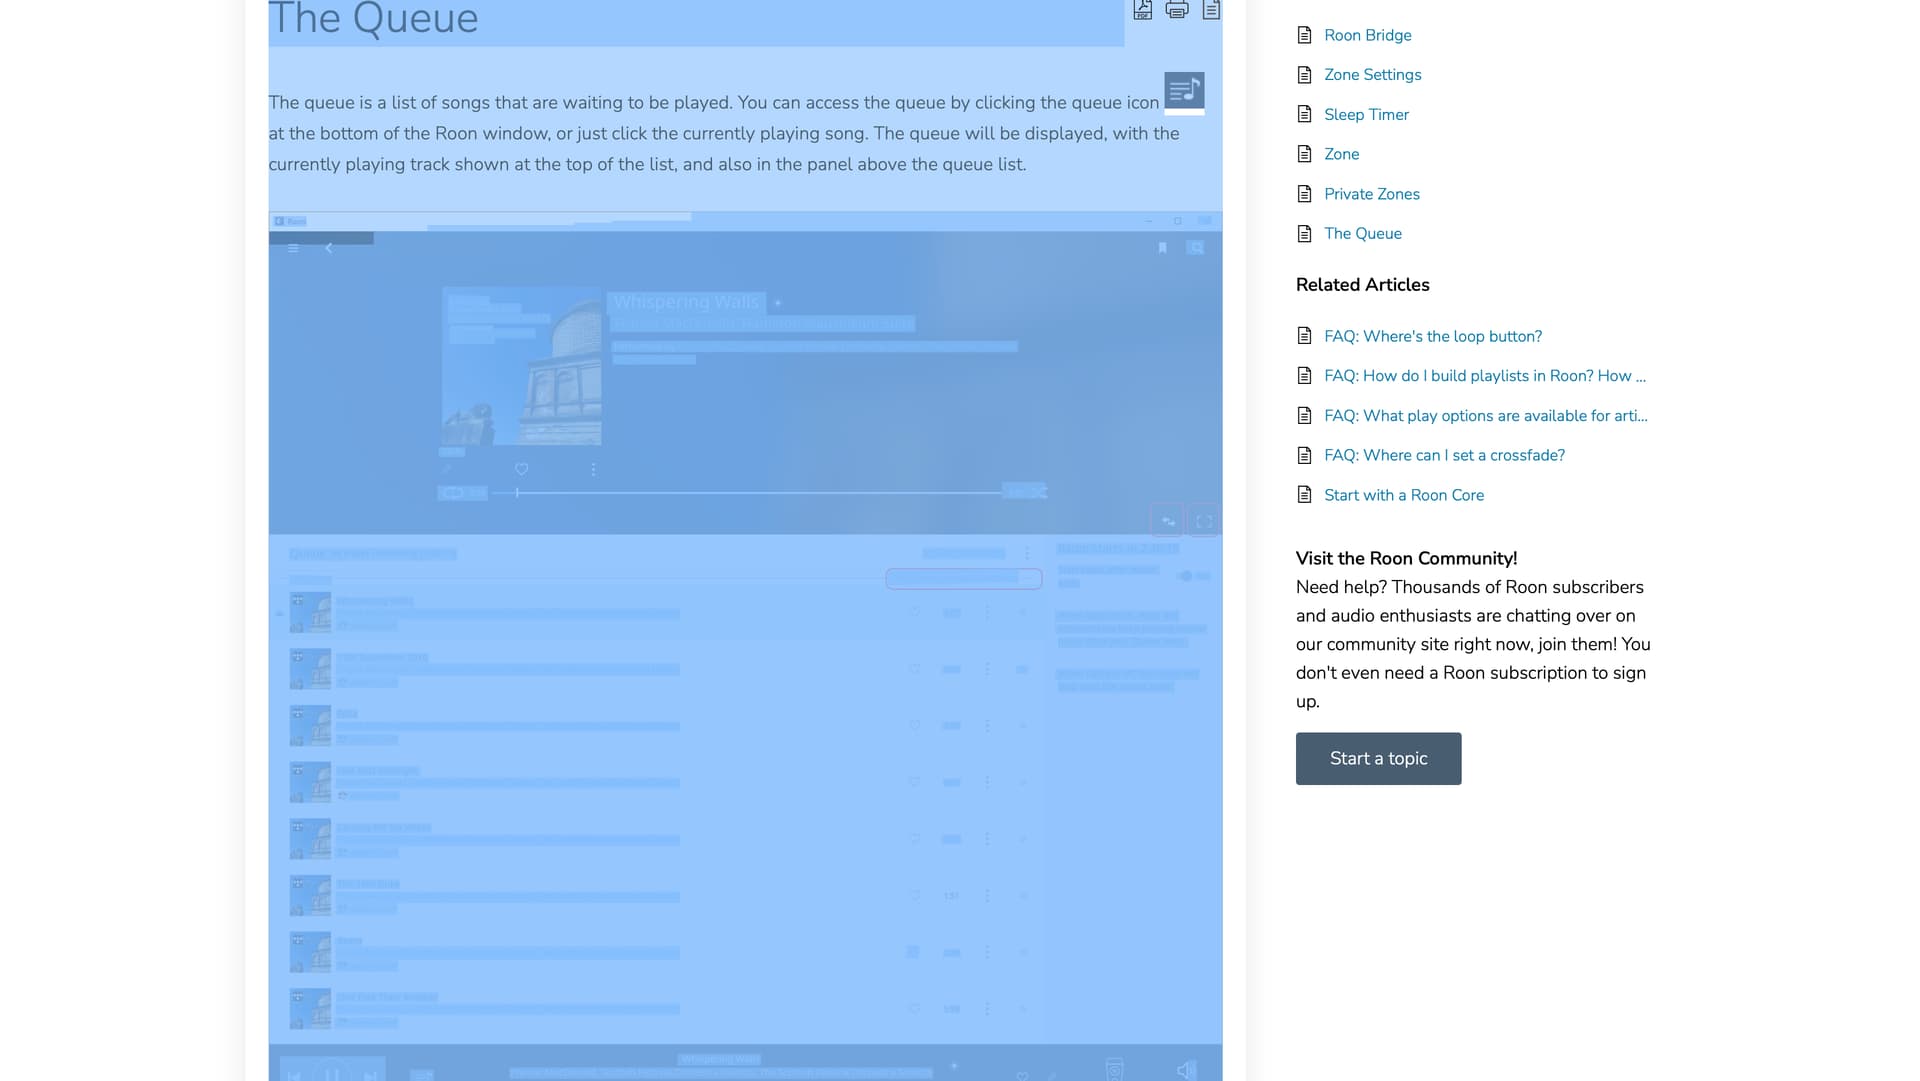The width and height of the screenshot is (1920, 1081).
Task: Click the icon beside the playlists FAQ
Action: [x=1304, y=376]
